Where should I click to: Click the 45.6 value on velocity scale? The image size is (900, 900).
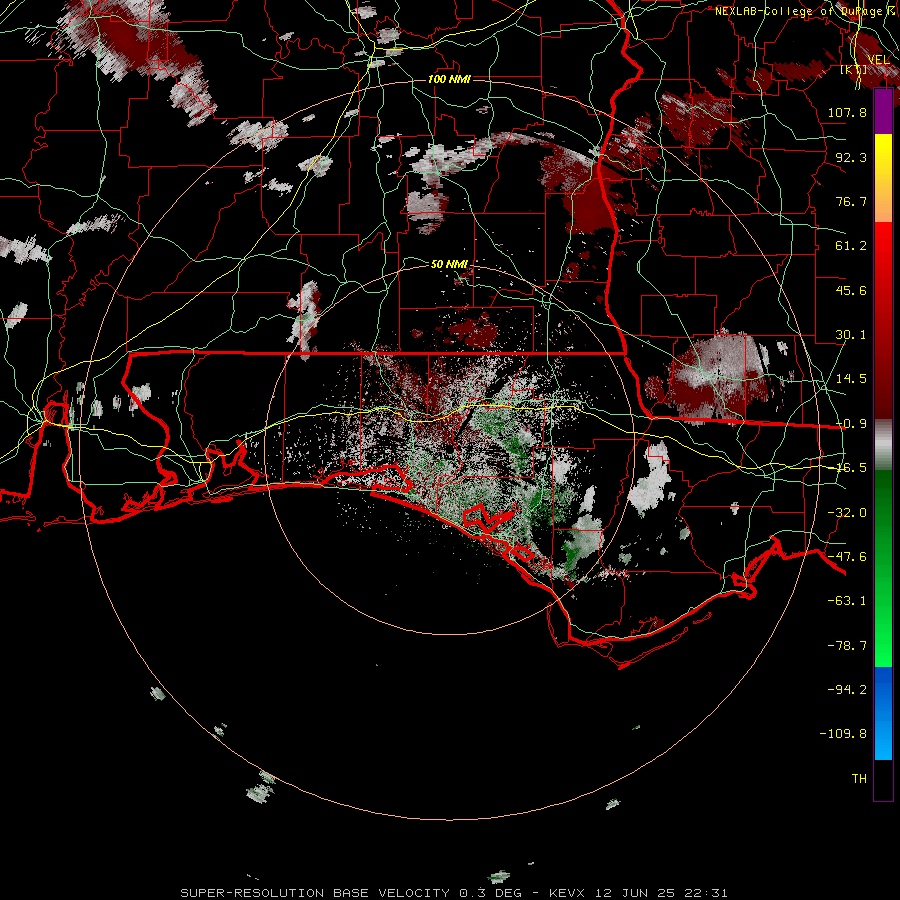[x=851, y=290]
